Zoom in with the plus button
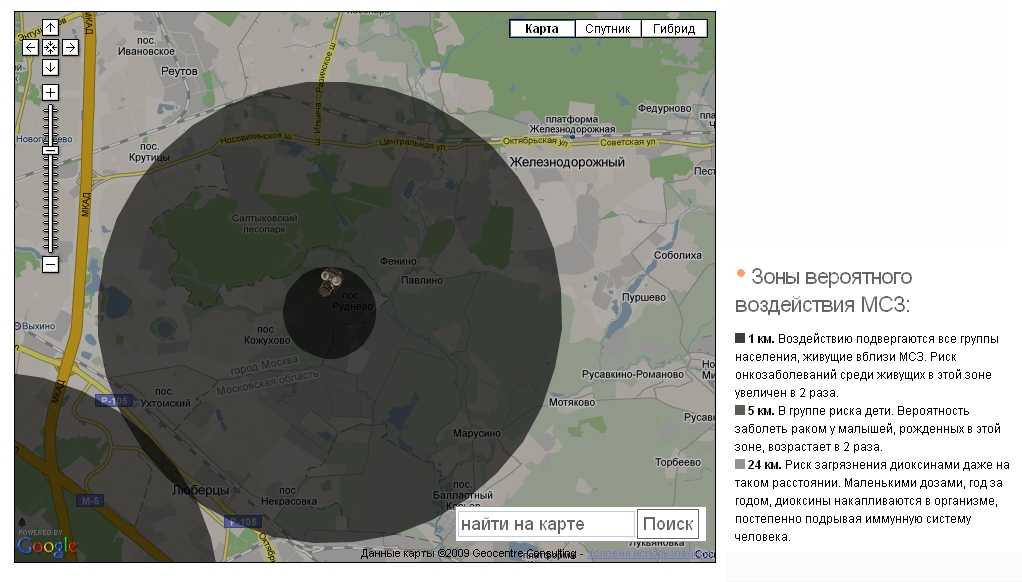The height and width of the screenshot is (582, 1022). pyautogui.click(x=50, y=93)
